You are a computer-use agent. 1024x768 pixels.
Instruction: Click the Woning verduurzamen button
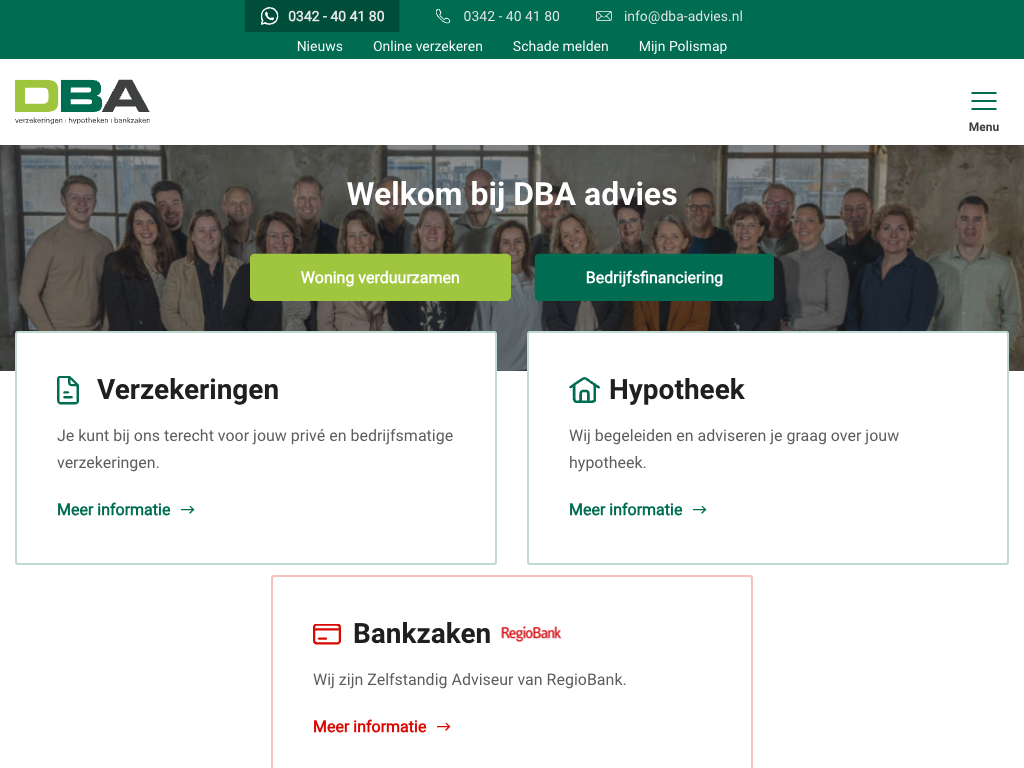point(380,278)
